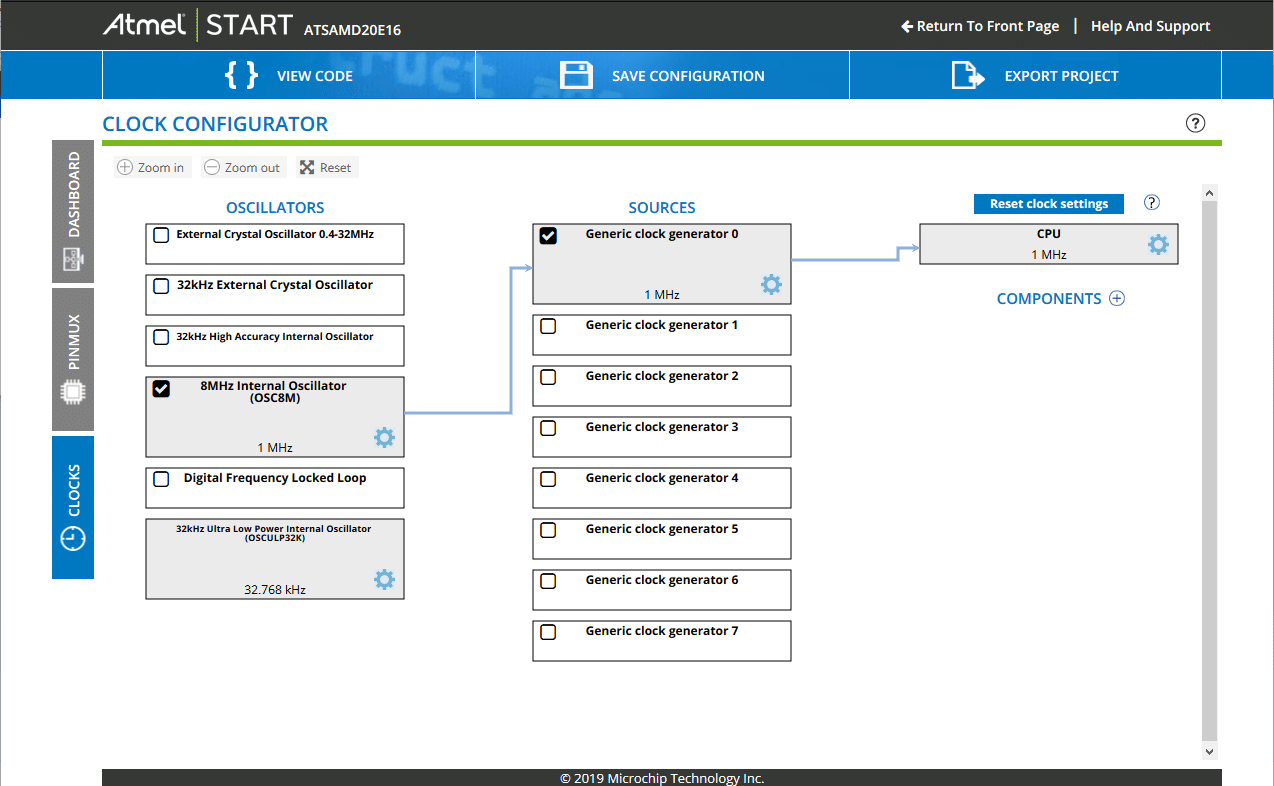Click help icon next to Reset clock settings
This screenshot has width=1274, height=786.
[1152, 203]
